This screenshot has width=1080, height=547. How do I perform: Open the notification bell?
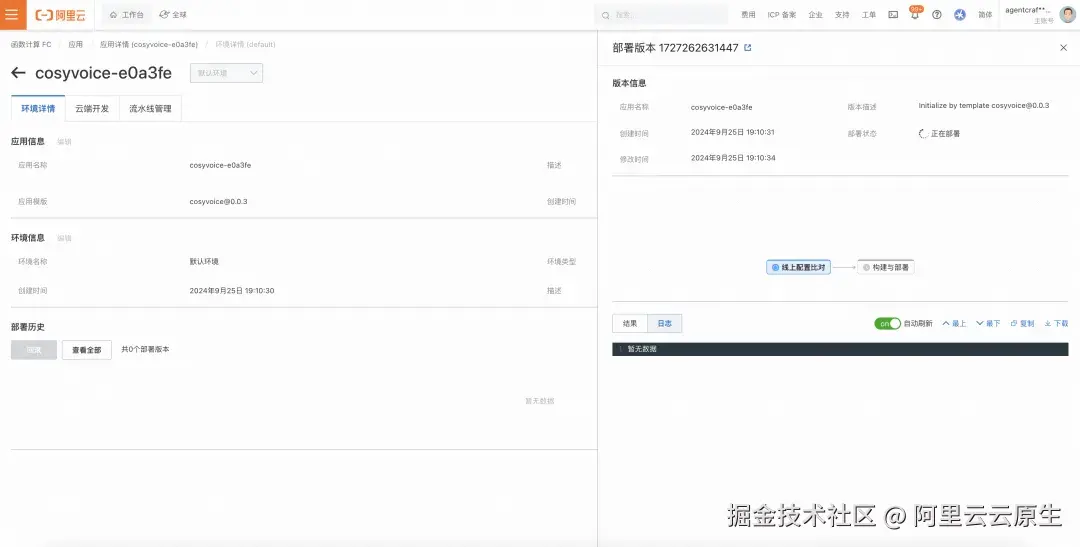915,14
